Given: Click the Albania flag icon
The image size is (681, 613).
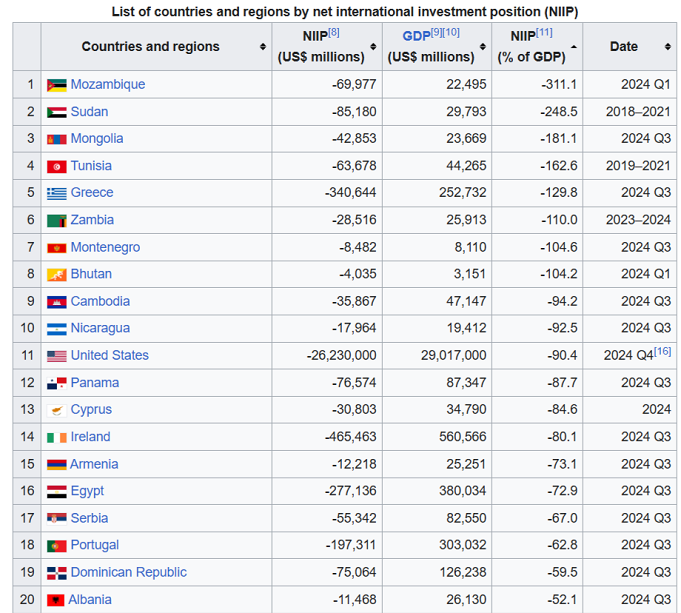Looking at the screenshot, I should coord(56,600).
